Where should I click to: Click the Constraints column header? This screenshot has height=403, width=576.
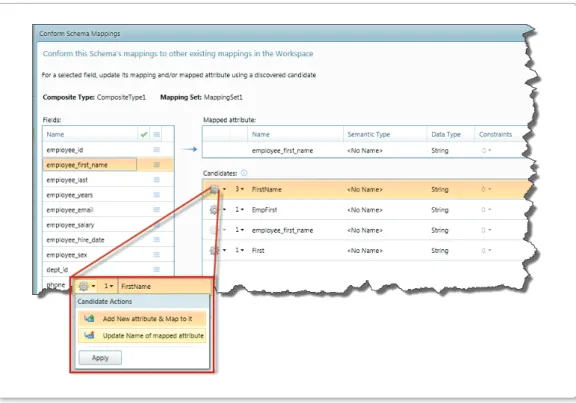(x=495, y=134)
